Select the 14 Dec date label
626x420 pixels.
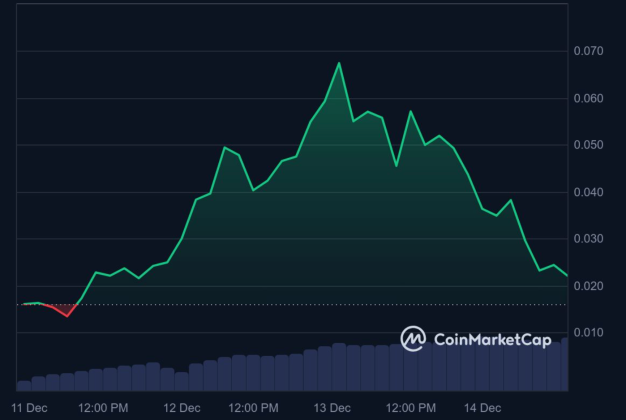482,408
